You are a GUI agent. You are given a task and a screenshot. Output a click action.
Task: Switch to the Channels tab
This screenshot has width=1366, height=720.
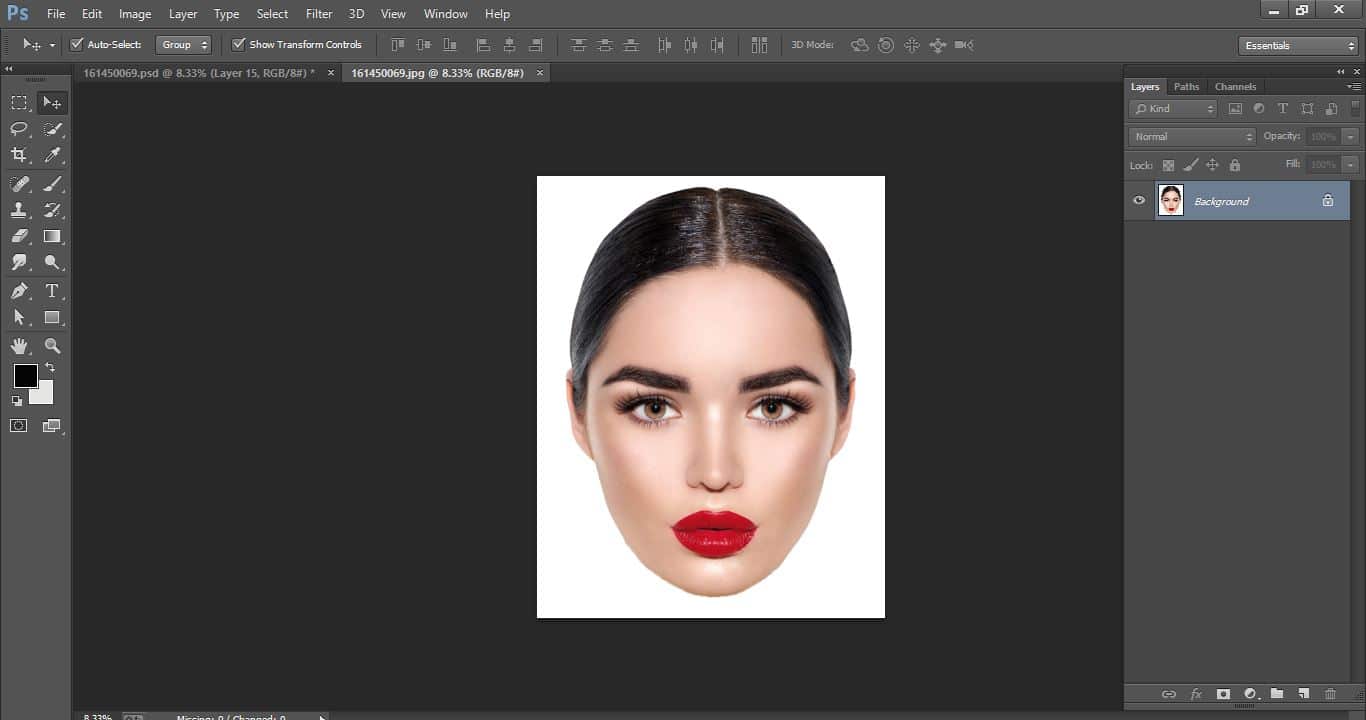point(1235,86)
